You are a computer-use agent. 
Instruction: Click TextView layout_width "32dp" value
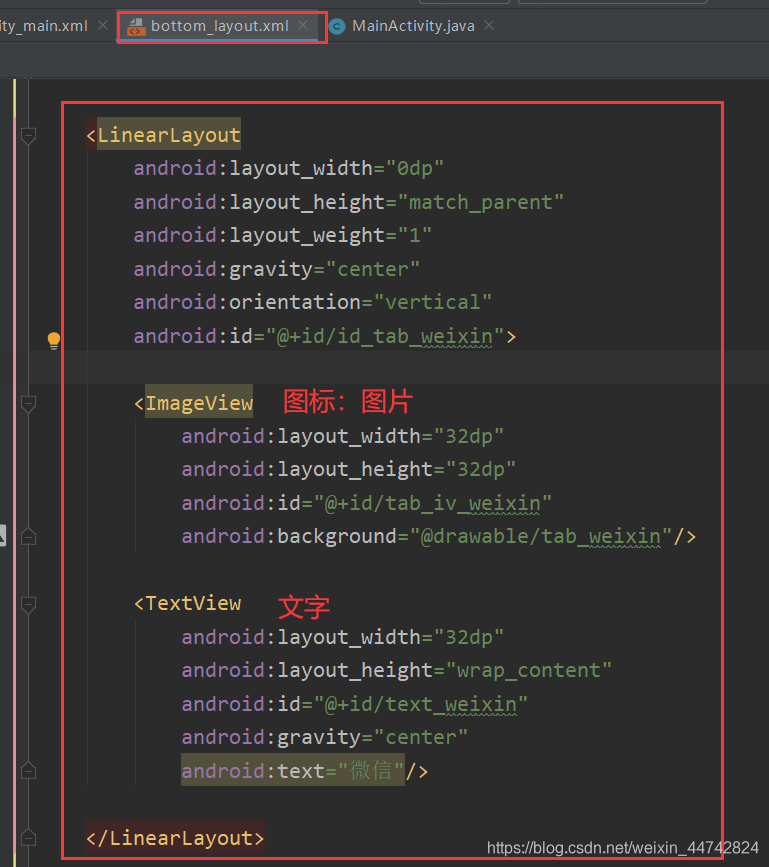click(469, 637)
